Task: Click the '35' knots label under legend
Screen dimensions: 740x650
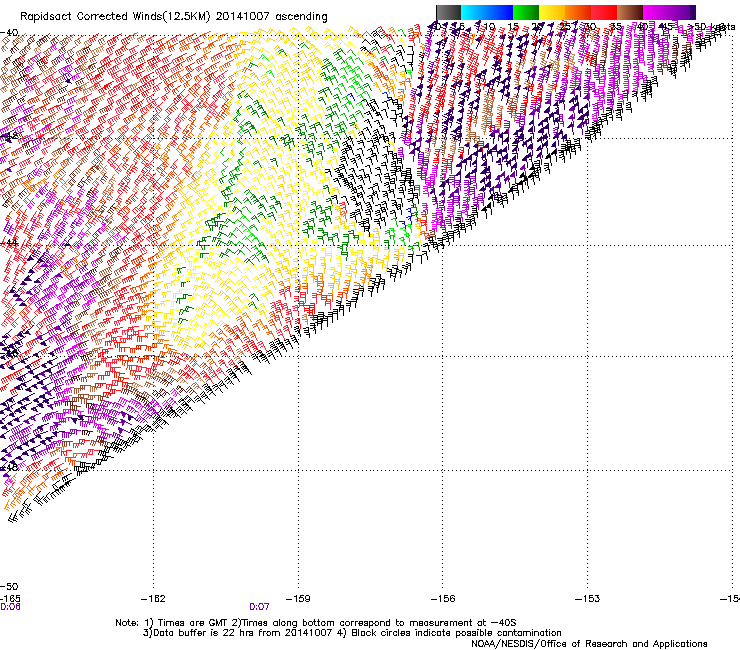Action: click(616, 27)
